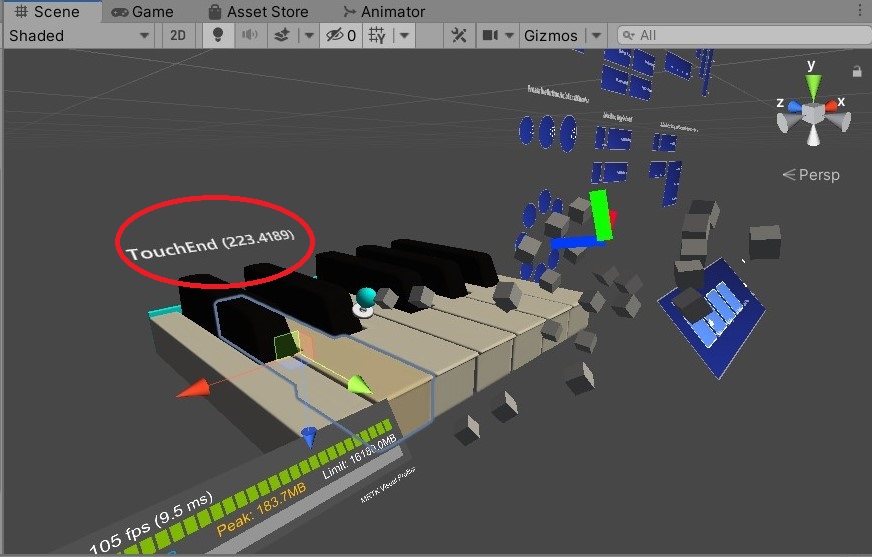Select the large blue tilted menu panel
This screenshot has height=557, width=872.
(711, 317)
